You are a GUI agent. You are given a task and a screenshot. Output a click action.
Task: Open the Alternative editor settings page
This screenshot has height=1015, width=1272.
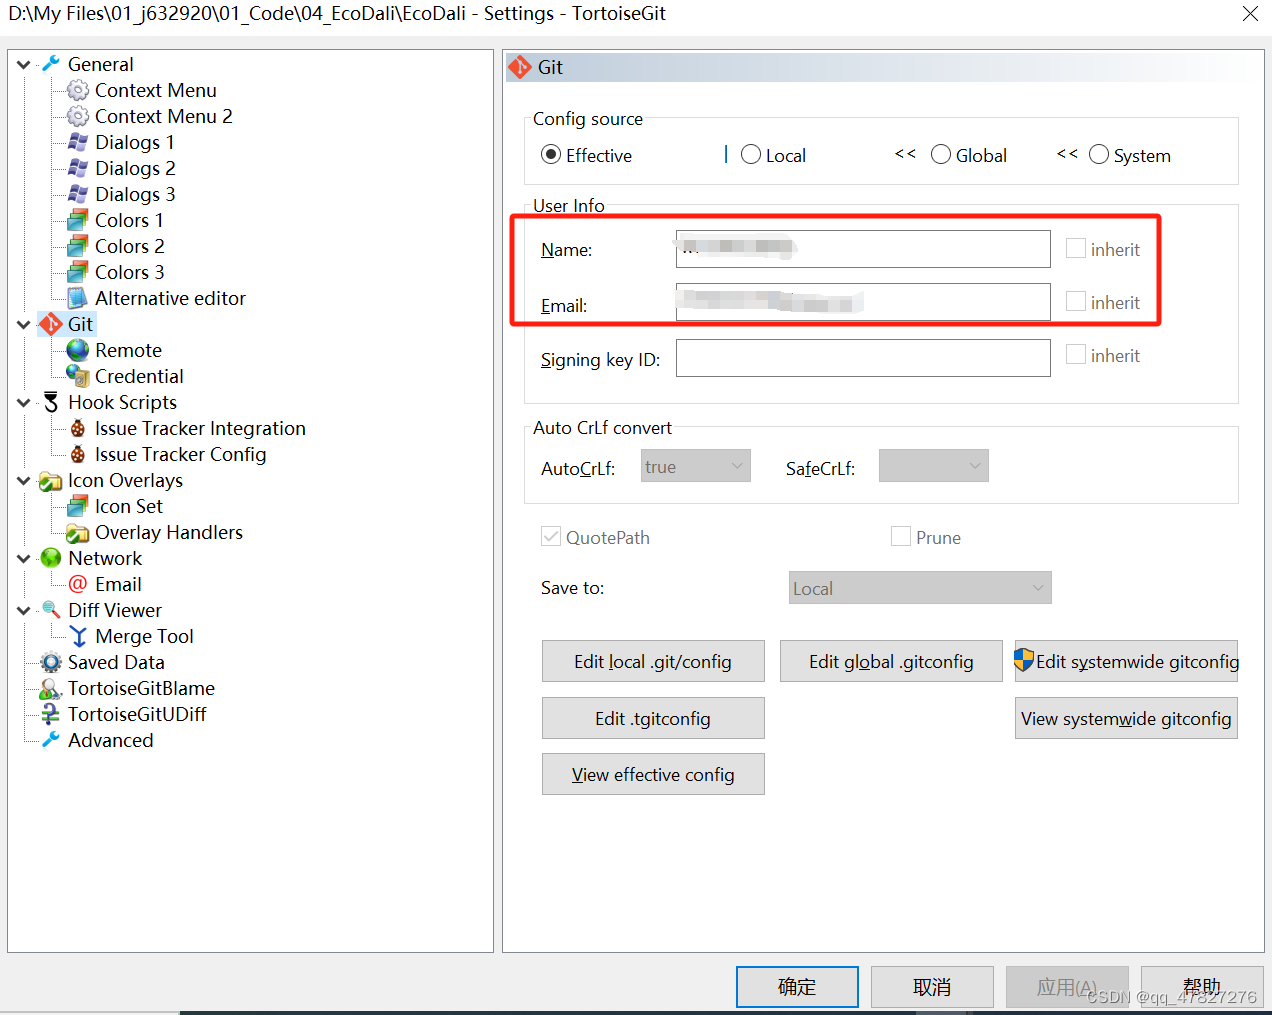tap(170, 298)
